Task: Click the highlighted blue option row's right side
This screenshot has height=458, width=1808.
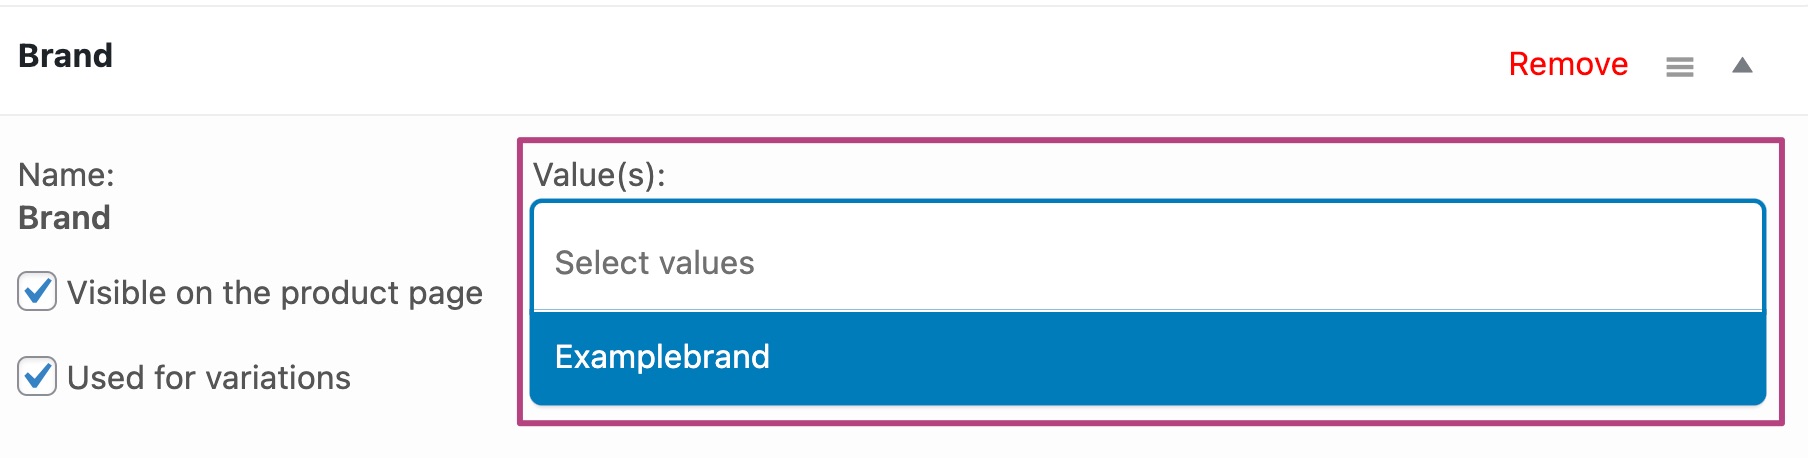Action: (1500, 357)
